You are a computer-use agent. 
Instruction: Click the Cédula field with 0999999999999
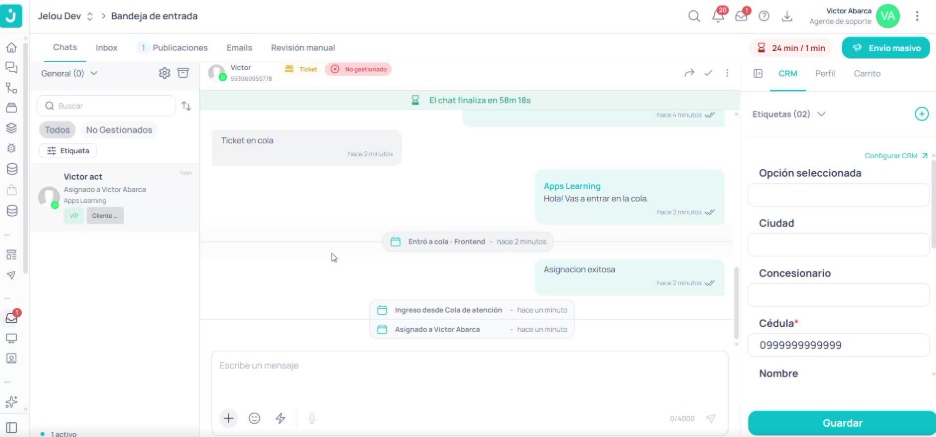(x=839, y=345)
